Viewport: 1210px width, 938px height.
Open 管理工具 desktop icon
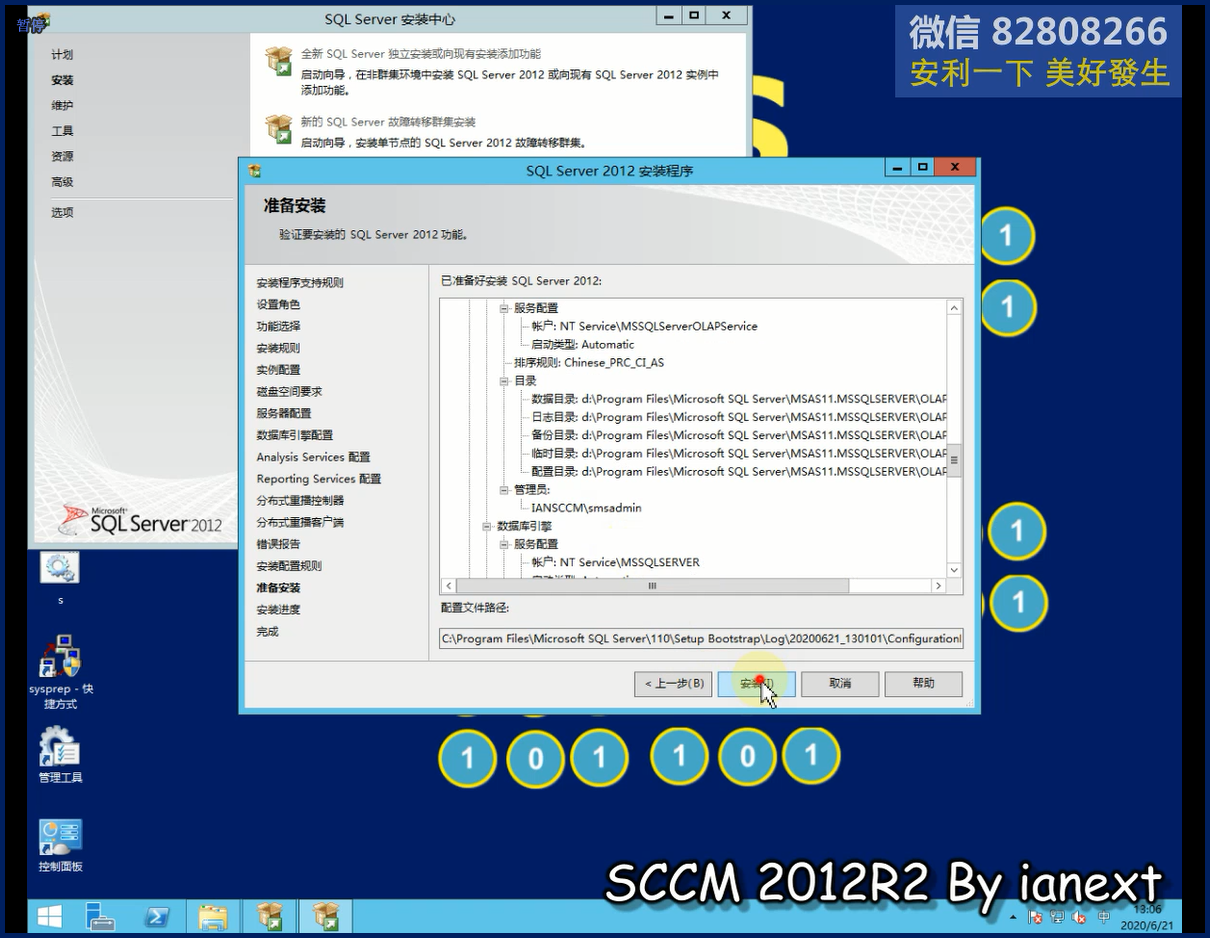click(x=60, y=747)
